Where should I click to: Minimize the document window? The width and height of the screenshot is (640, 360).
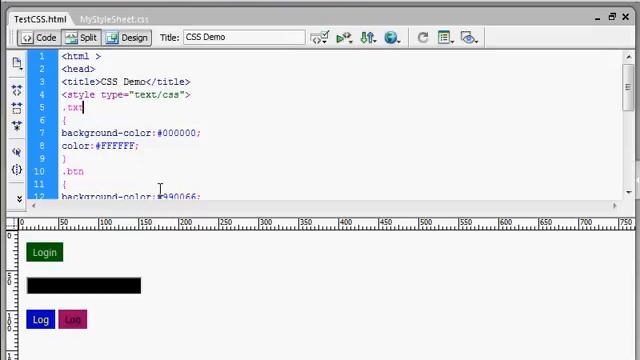click(598, 18)
